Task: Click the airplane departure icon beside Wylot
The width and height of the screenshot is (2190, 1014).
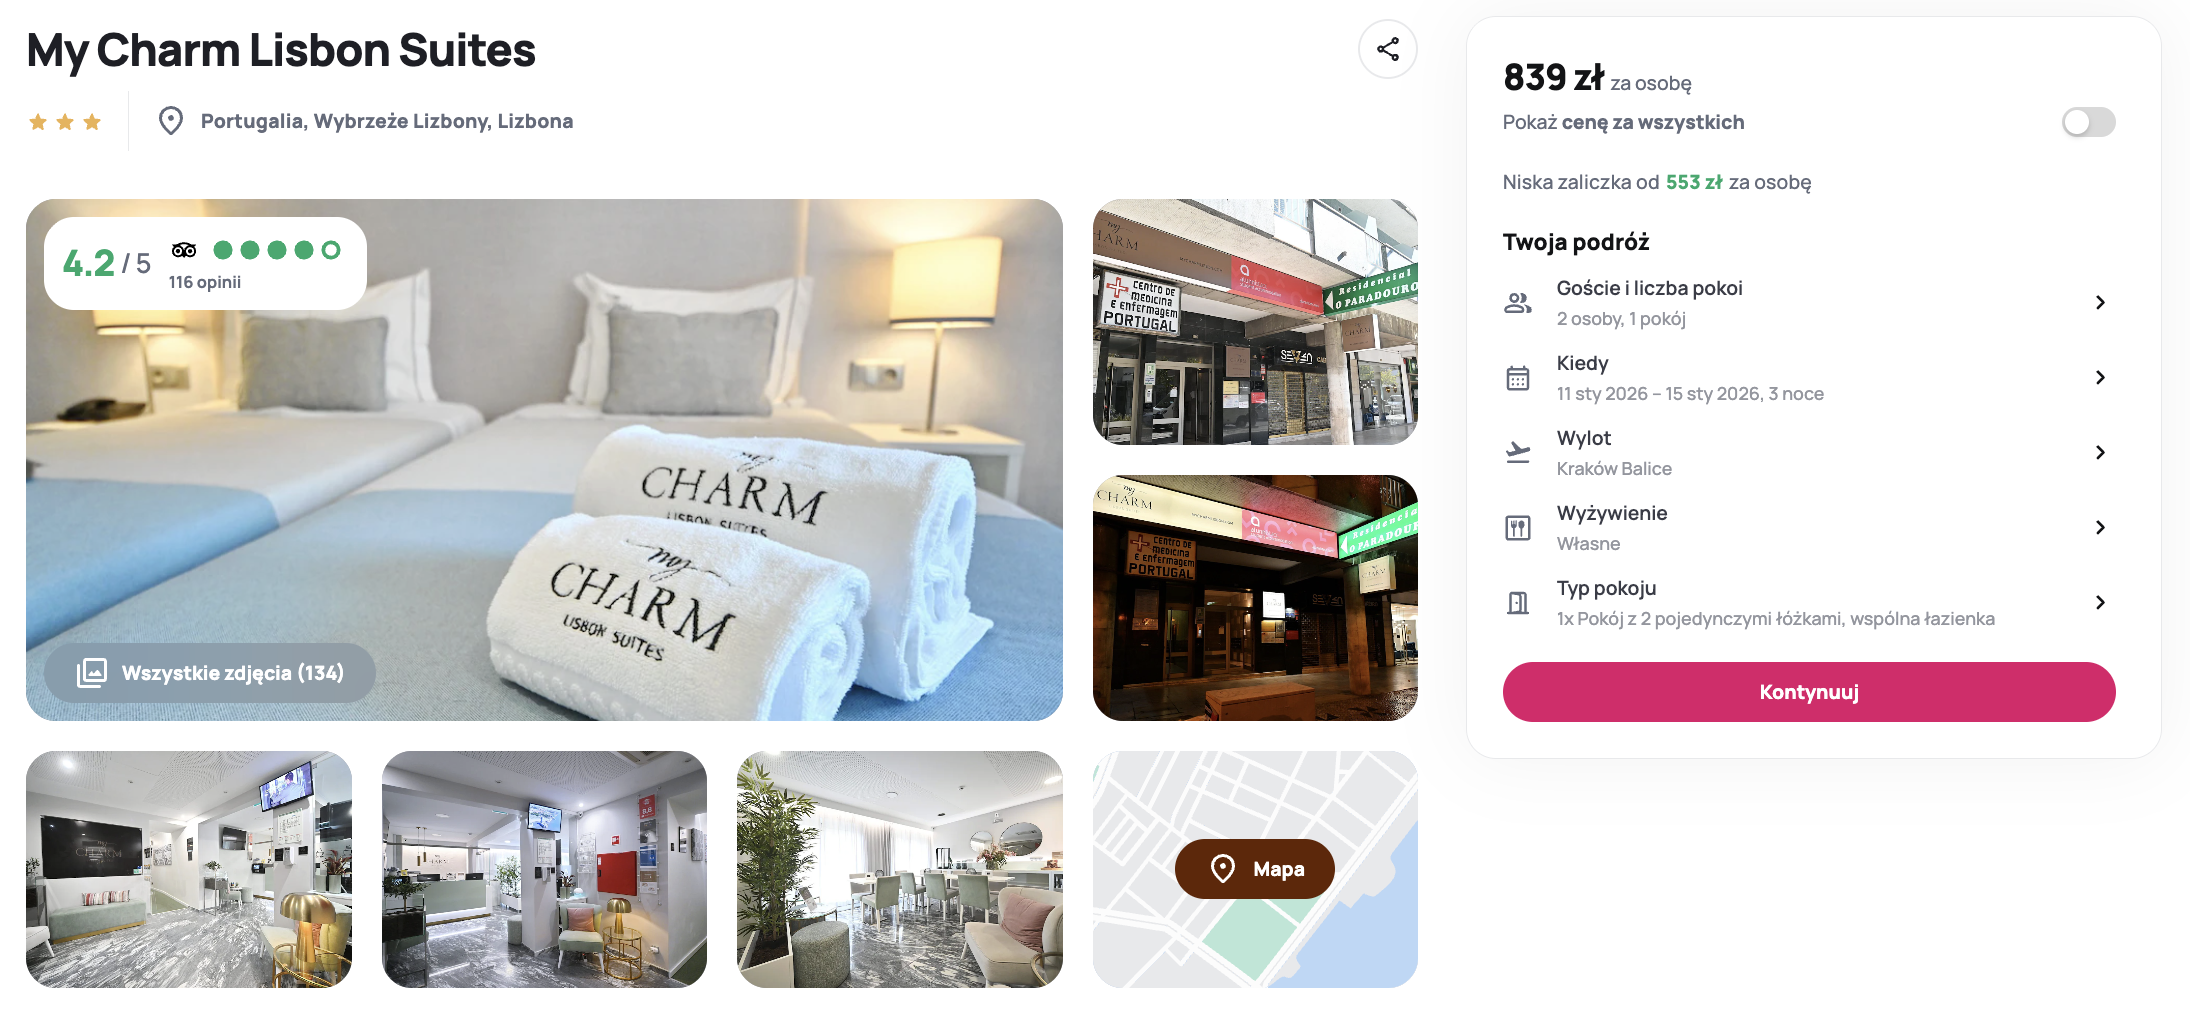Action: click(1518, 453)
